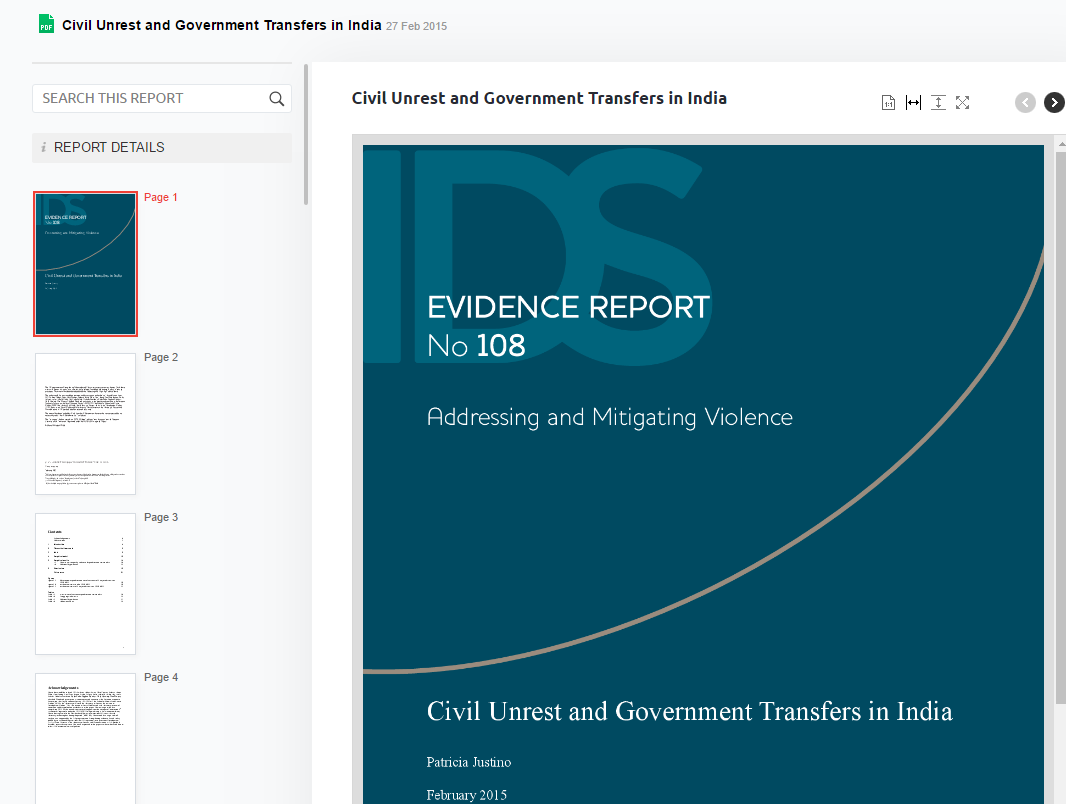
Task: Fit the document to height
Action: 938,103
